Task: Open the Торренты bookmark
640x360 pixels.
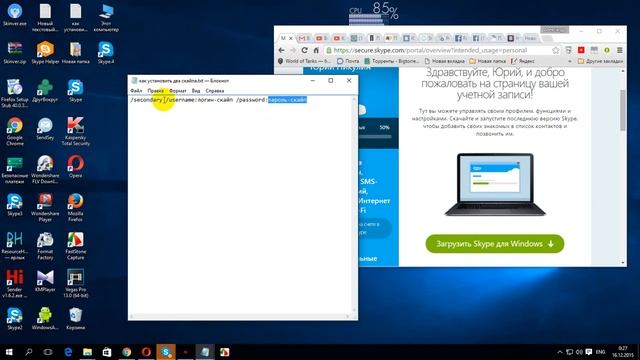Action: point(391,61)
